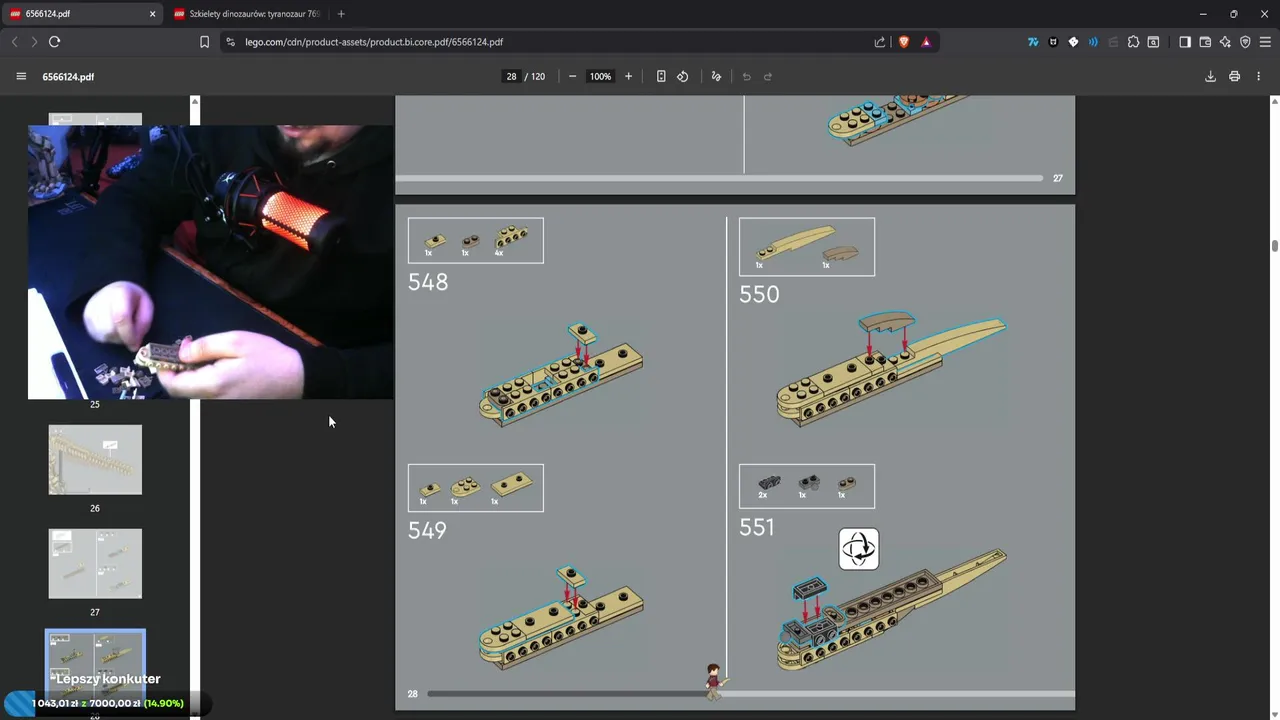Open Leo AI sparkle icon
This screenshot has height=720, width=1280.
(1225, 42)
